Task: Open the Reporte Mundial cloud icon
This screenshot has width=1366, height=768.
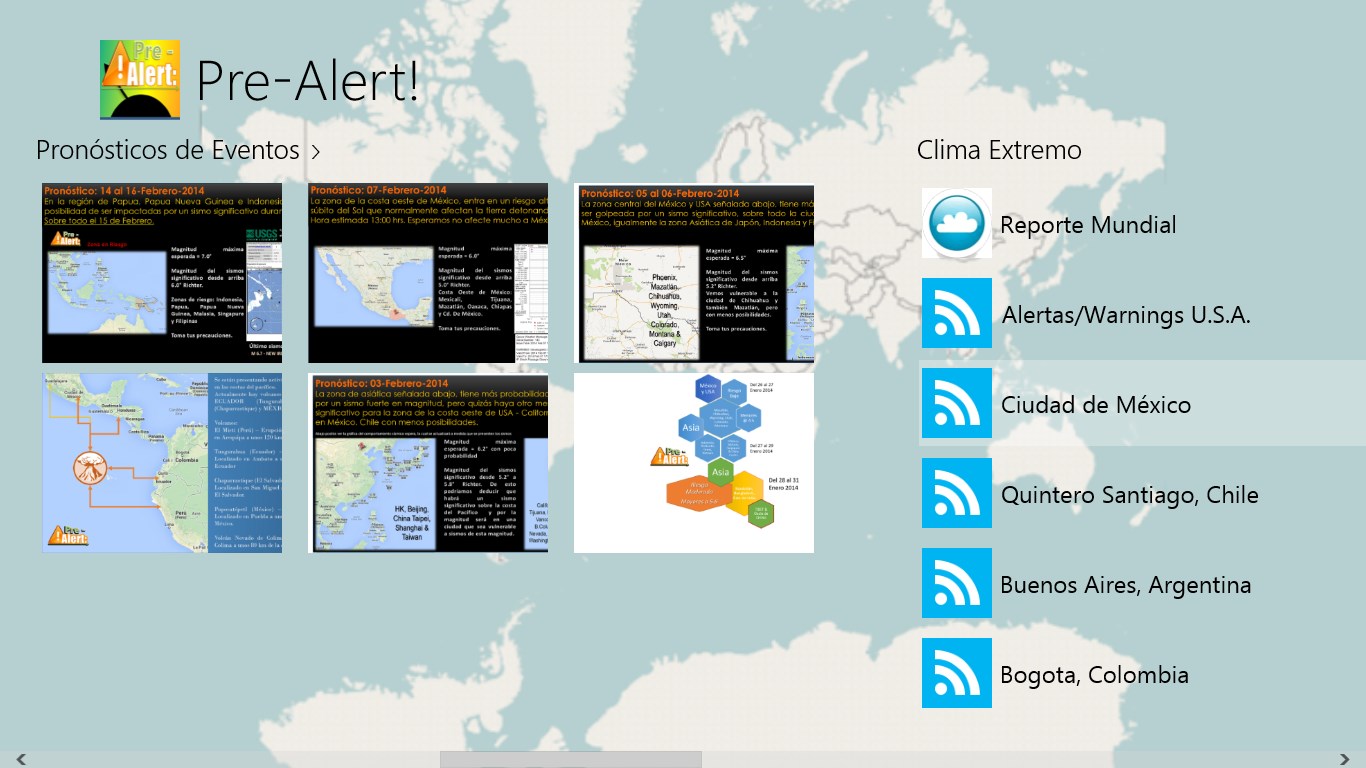Action: pyautogui.click(x=957, y=223)
